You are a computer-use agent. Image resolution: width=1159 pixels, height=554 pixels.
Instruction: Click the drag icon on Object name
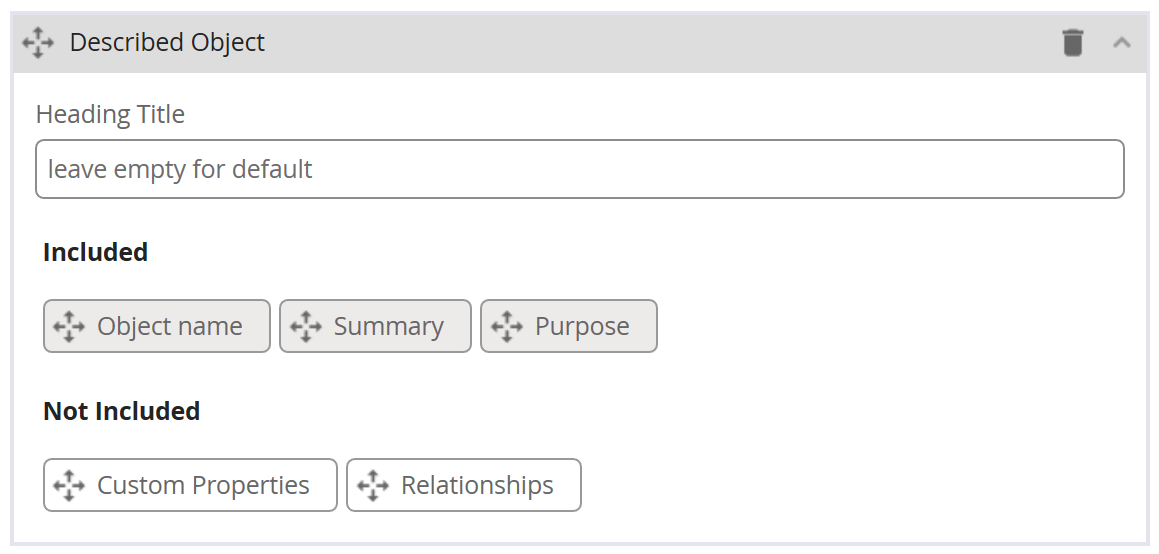69,326
